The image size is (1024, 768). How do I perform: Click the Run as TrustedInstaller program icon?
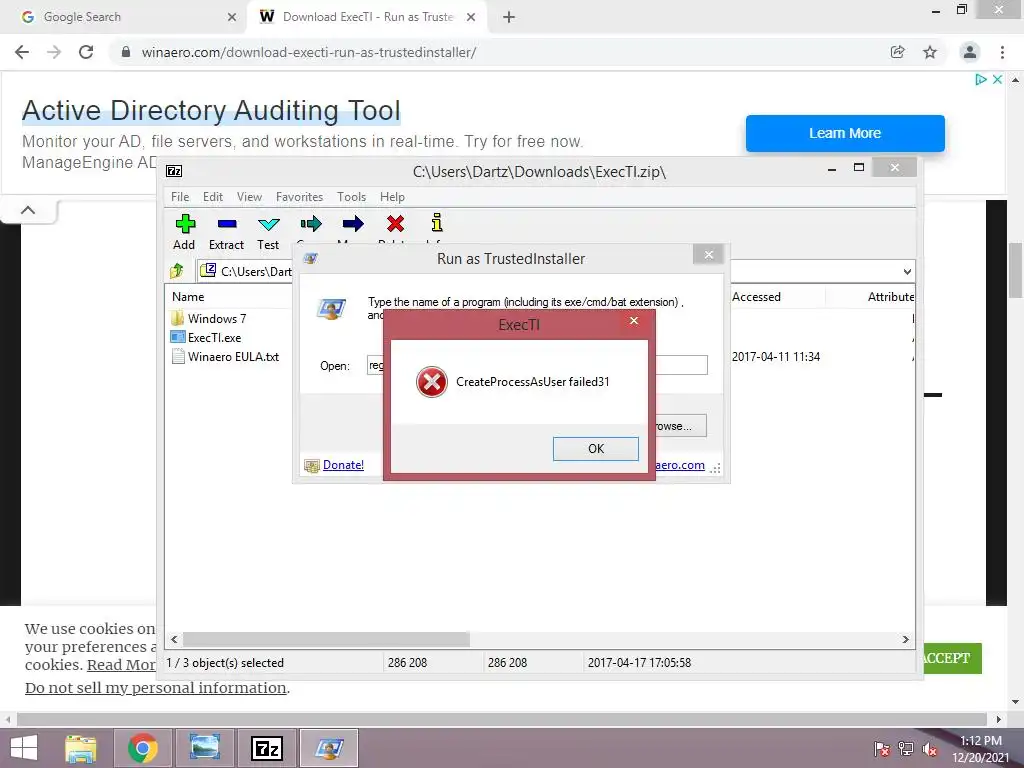(331, 309)
